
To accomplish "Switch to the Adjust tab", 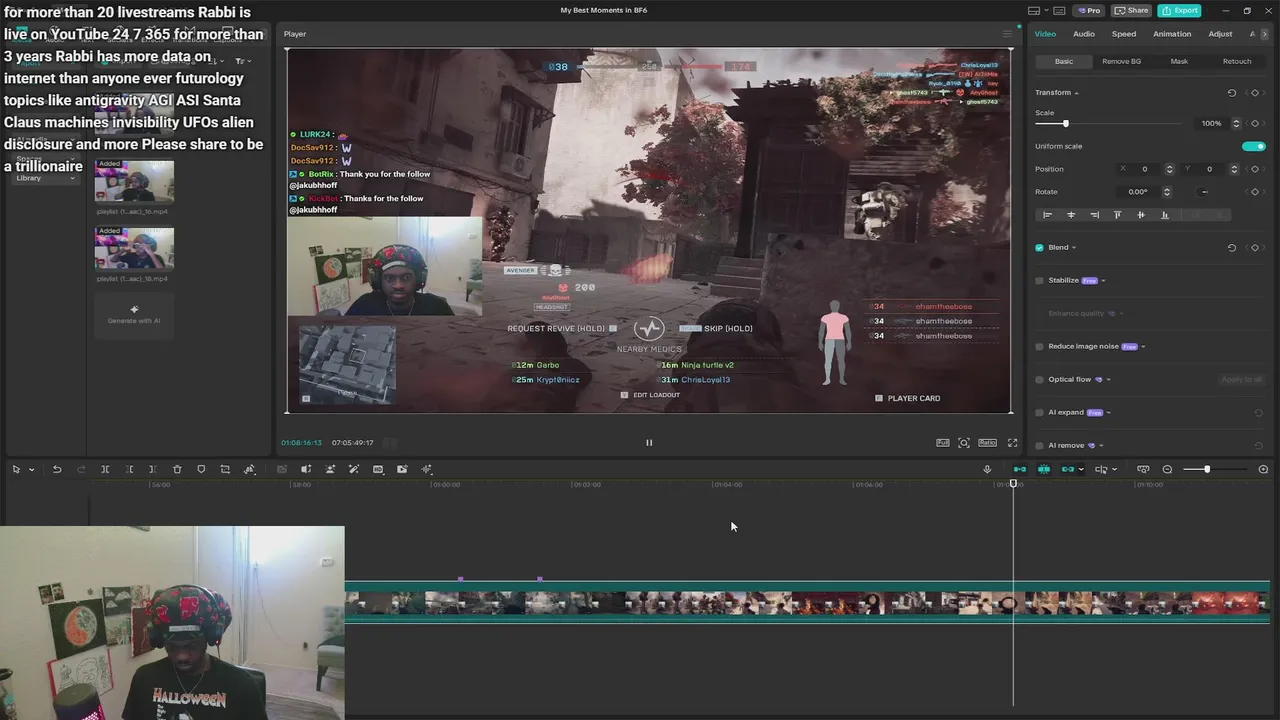I will tap(1220, 34).
